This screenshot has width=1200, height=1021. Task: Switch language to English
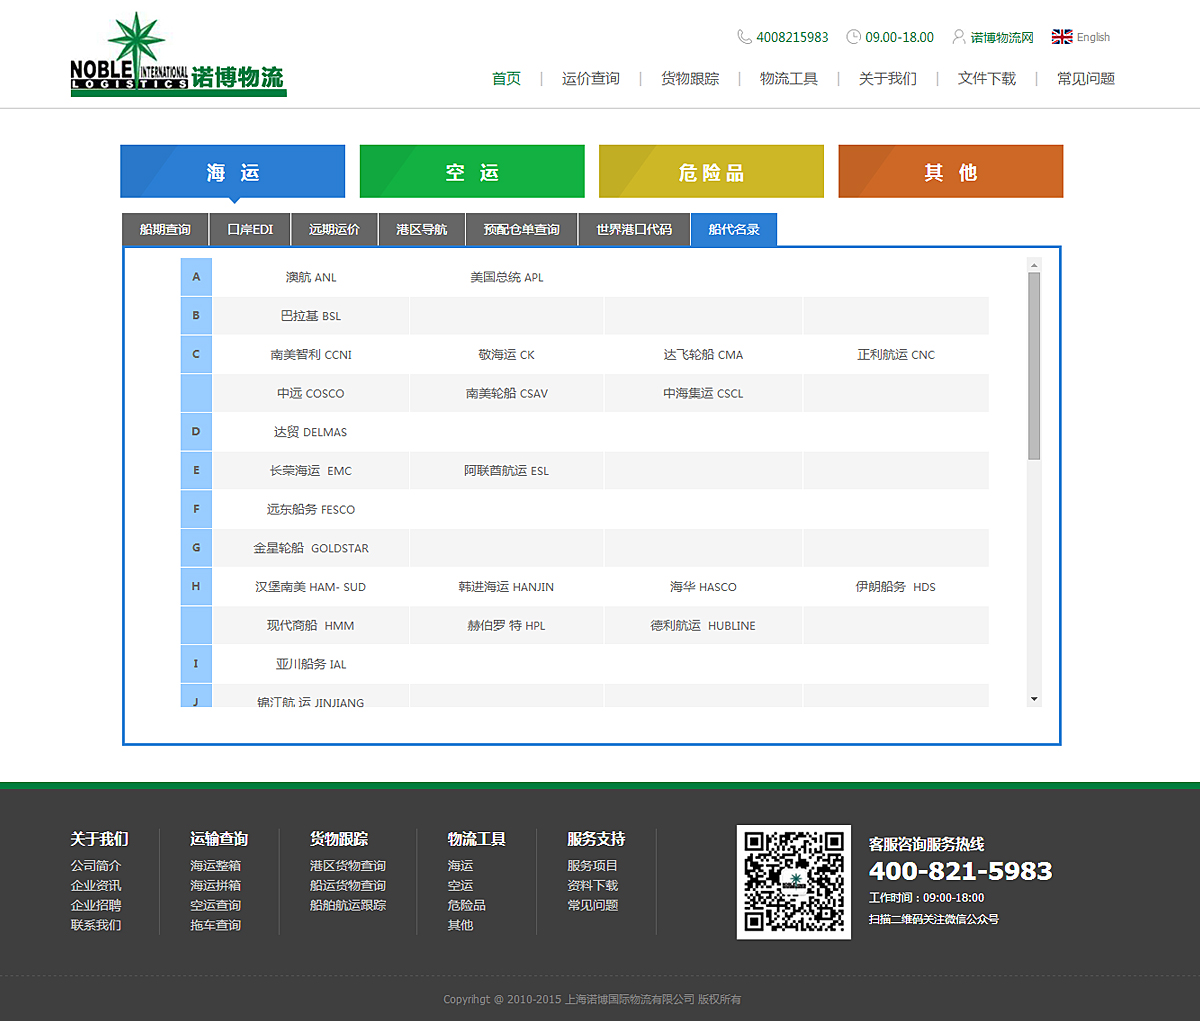click(x=1093, y=37)
